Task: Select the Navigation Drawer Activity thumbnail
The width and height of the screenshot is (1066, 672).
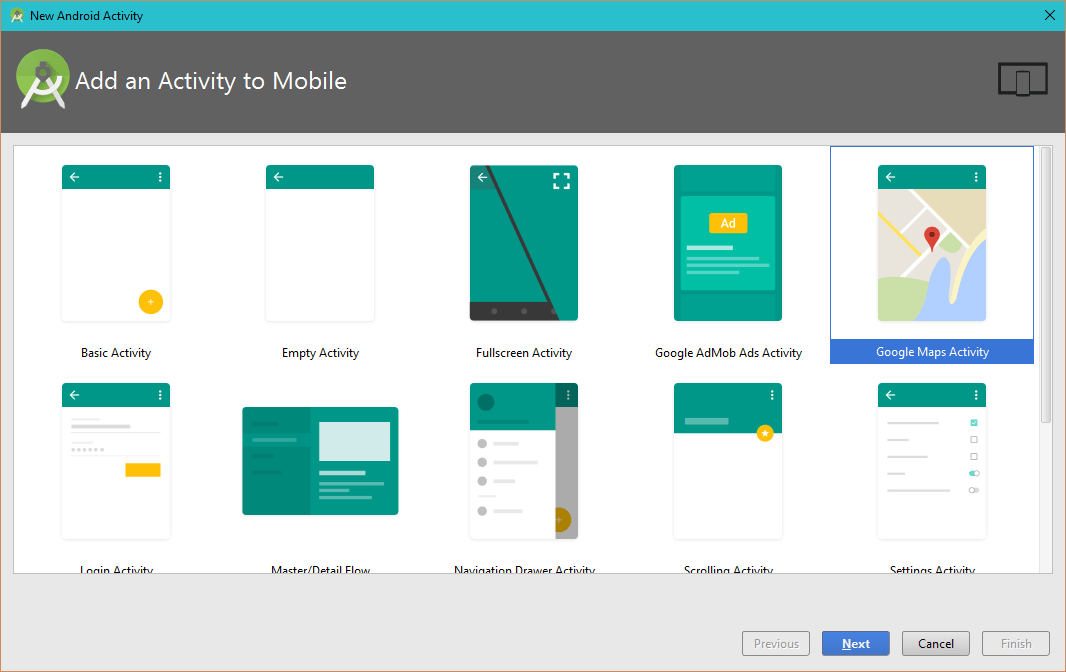Action: [523, 460]
